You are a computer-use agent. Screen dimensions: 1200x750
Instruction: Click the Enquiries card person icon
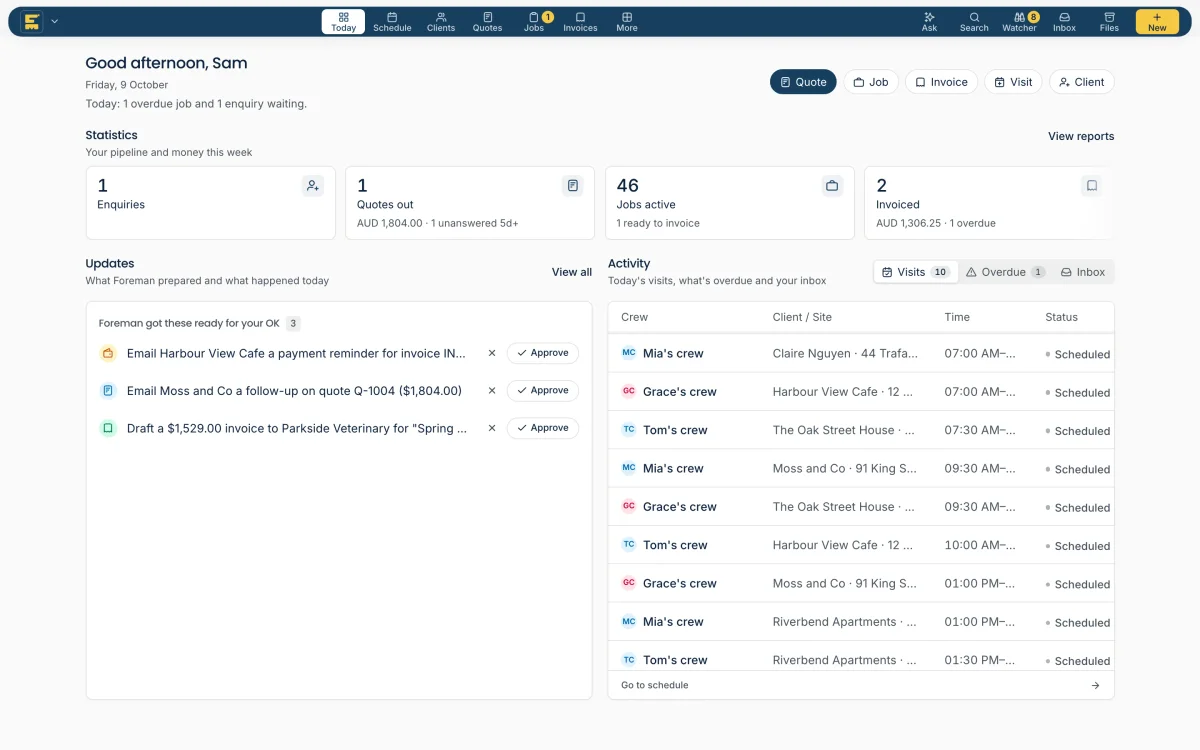(313, 185)
